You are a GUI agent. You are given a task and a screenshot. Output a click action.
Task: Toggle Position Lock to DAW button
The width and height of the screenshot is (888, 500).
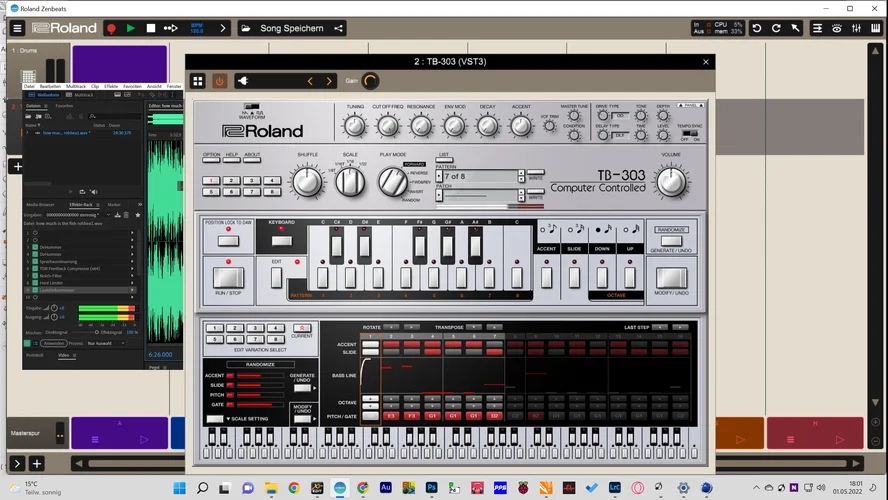[228, 240]
